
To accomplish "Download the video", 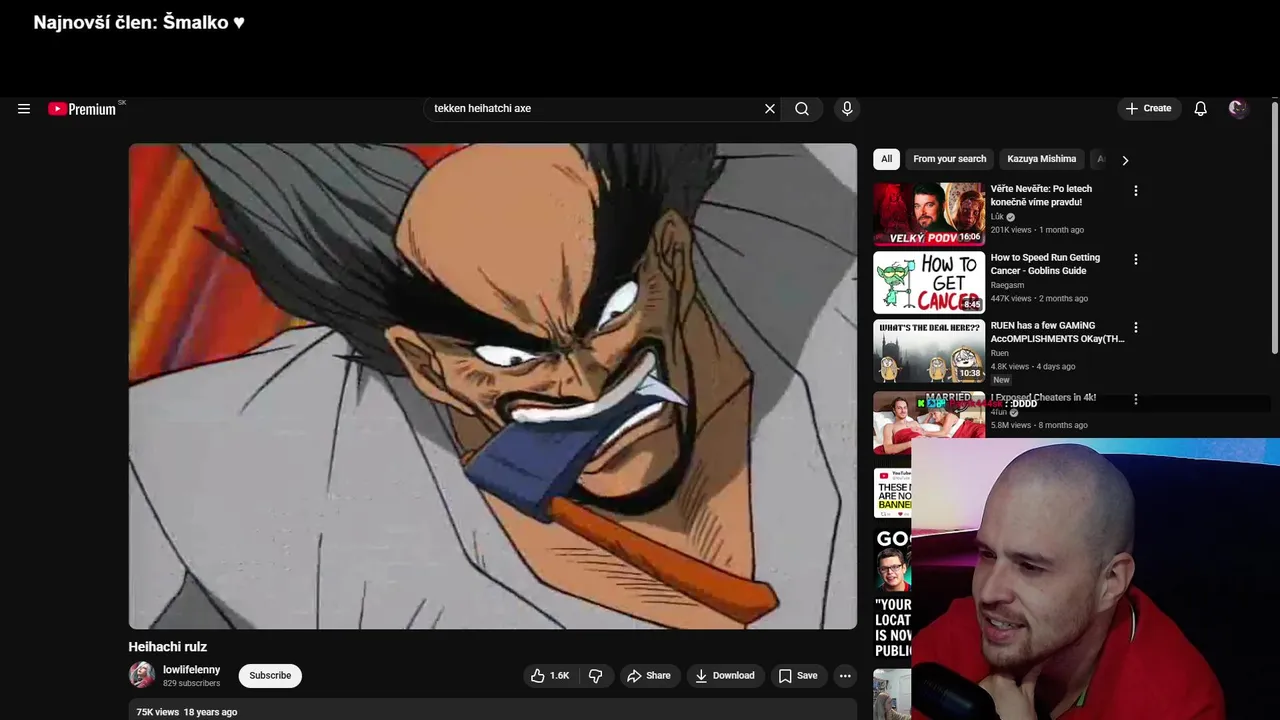I will (x=726, y=676).
